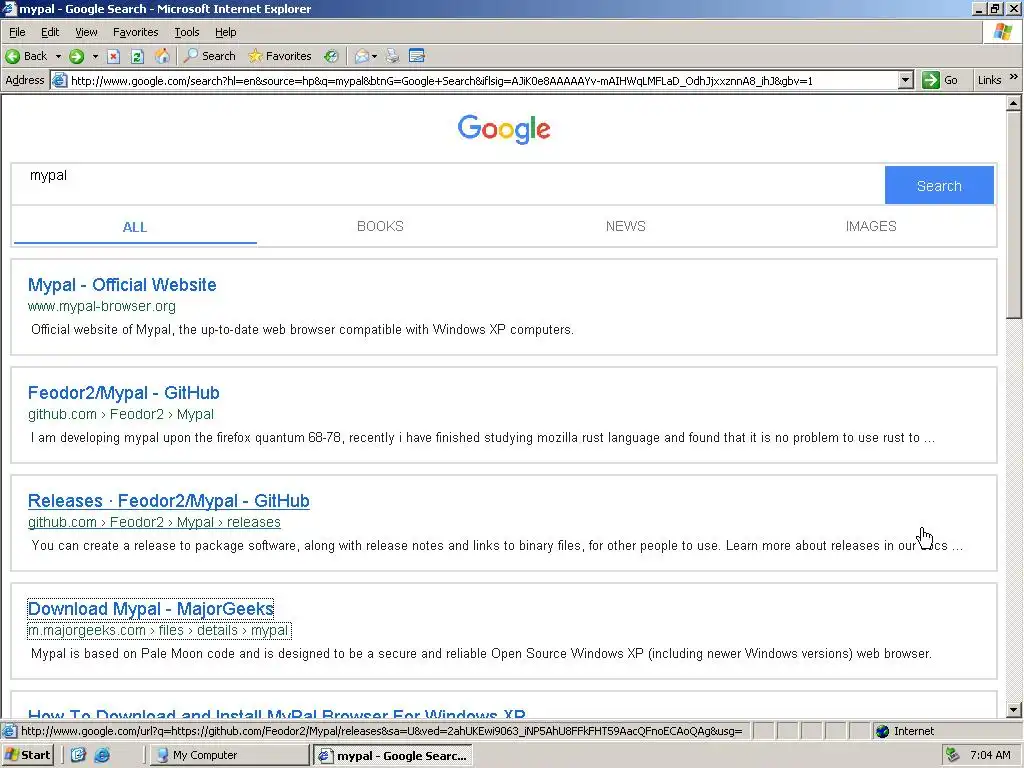Click the Home icon
The height and width of the screenshot is (768, 1024).
pyautogui.click(x=162, y=56)
